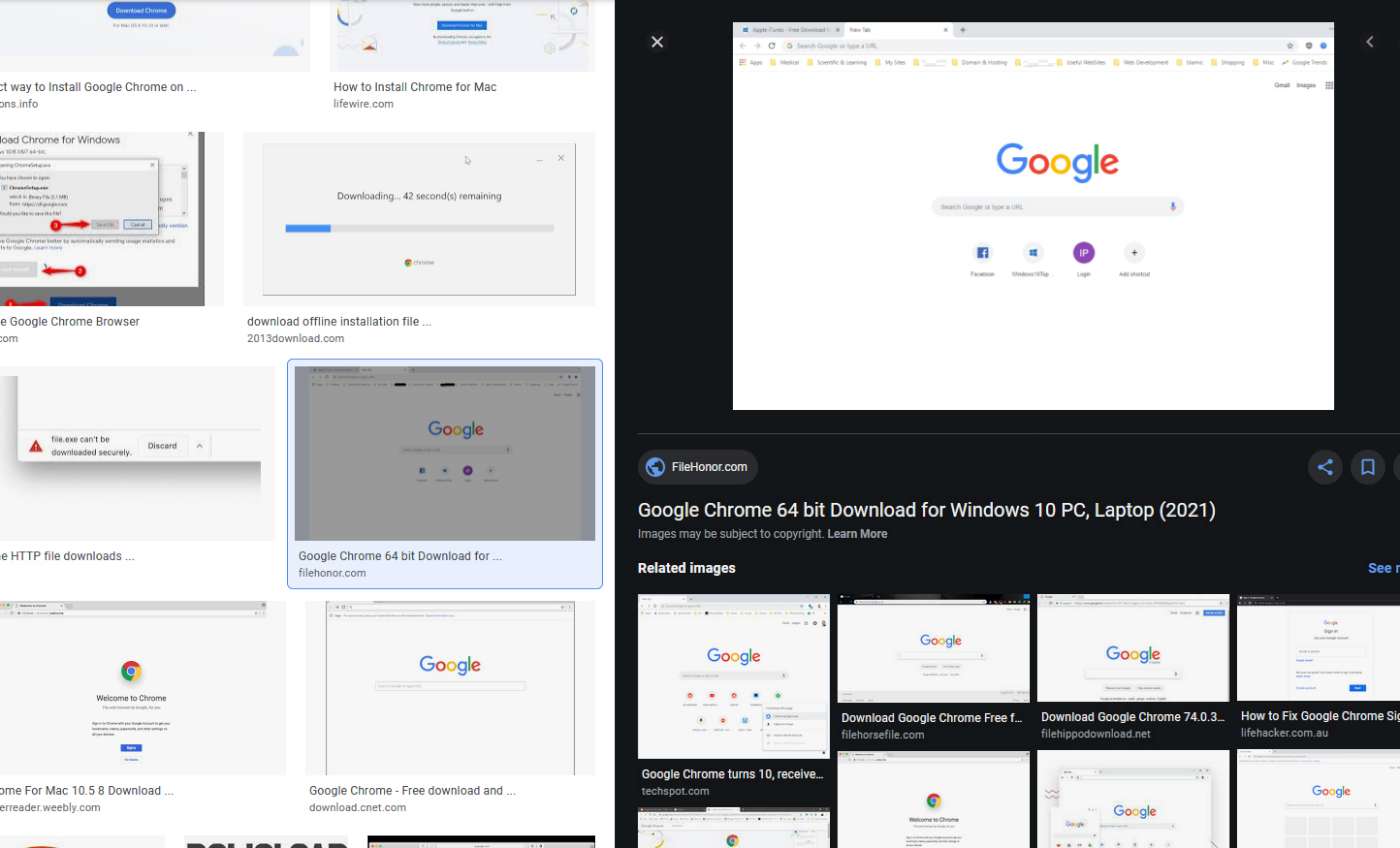Click the filehonor.com source under the selected result
Viewport: 1400px width, 848px height.
point(332,573)
